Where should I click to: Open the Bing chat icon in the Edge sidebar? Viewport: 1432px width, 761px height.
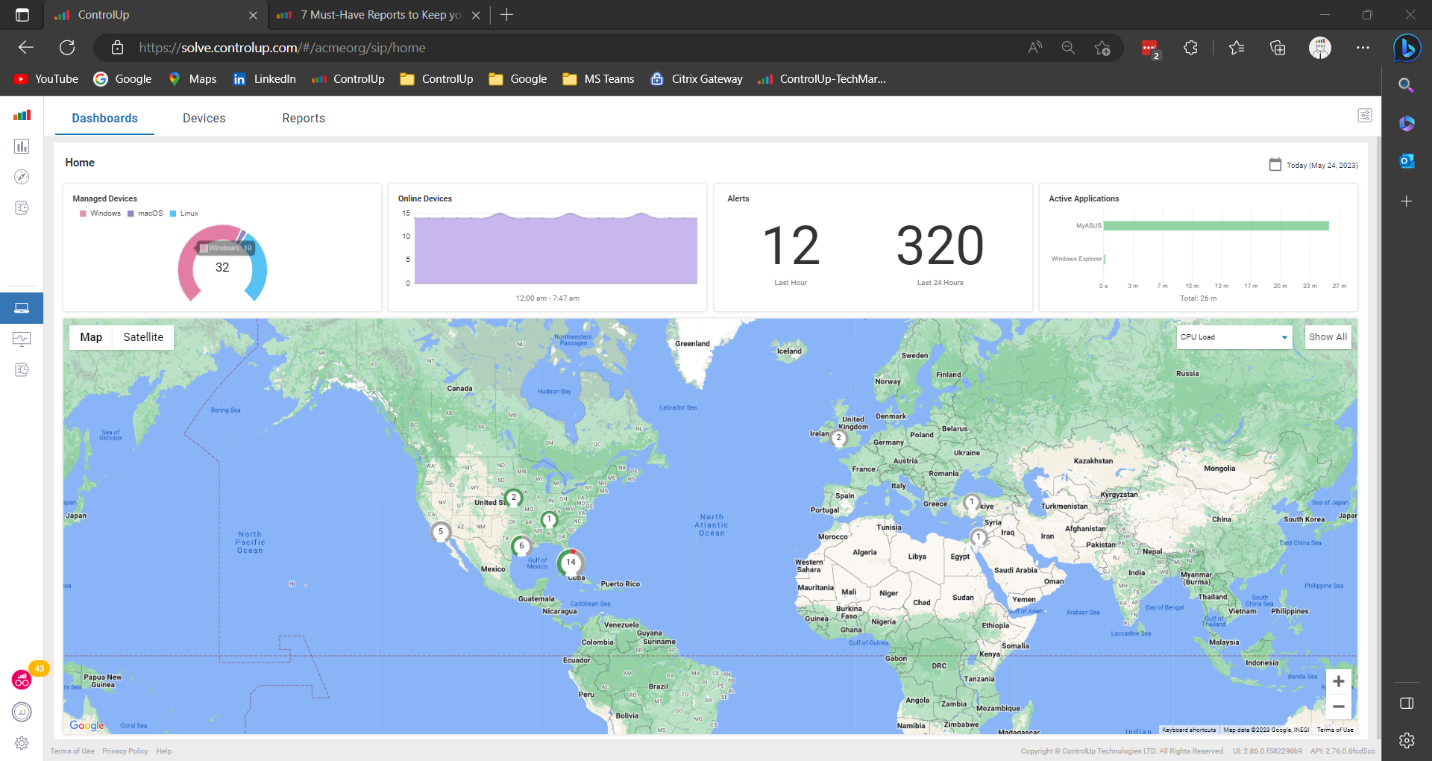point(1407,47)
